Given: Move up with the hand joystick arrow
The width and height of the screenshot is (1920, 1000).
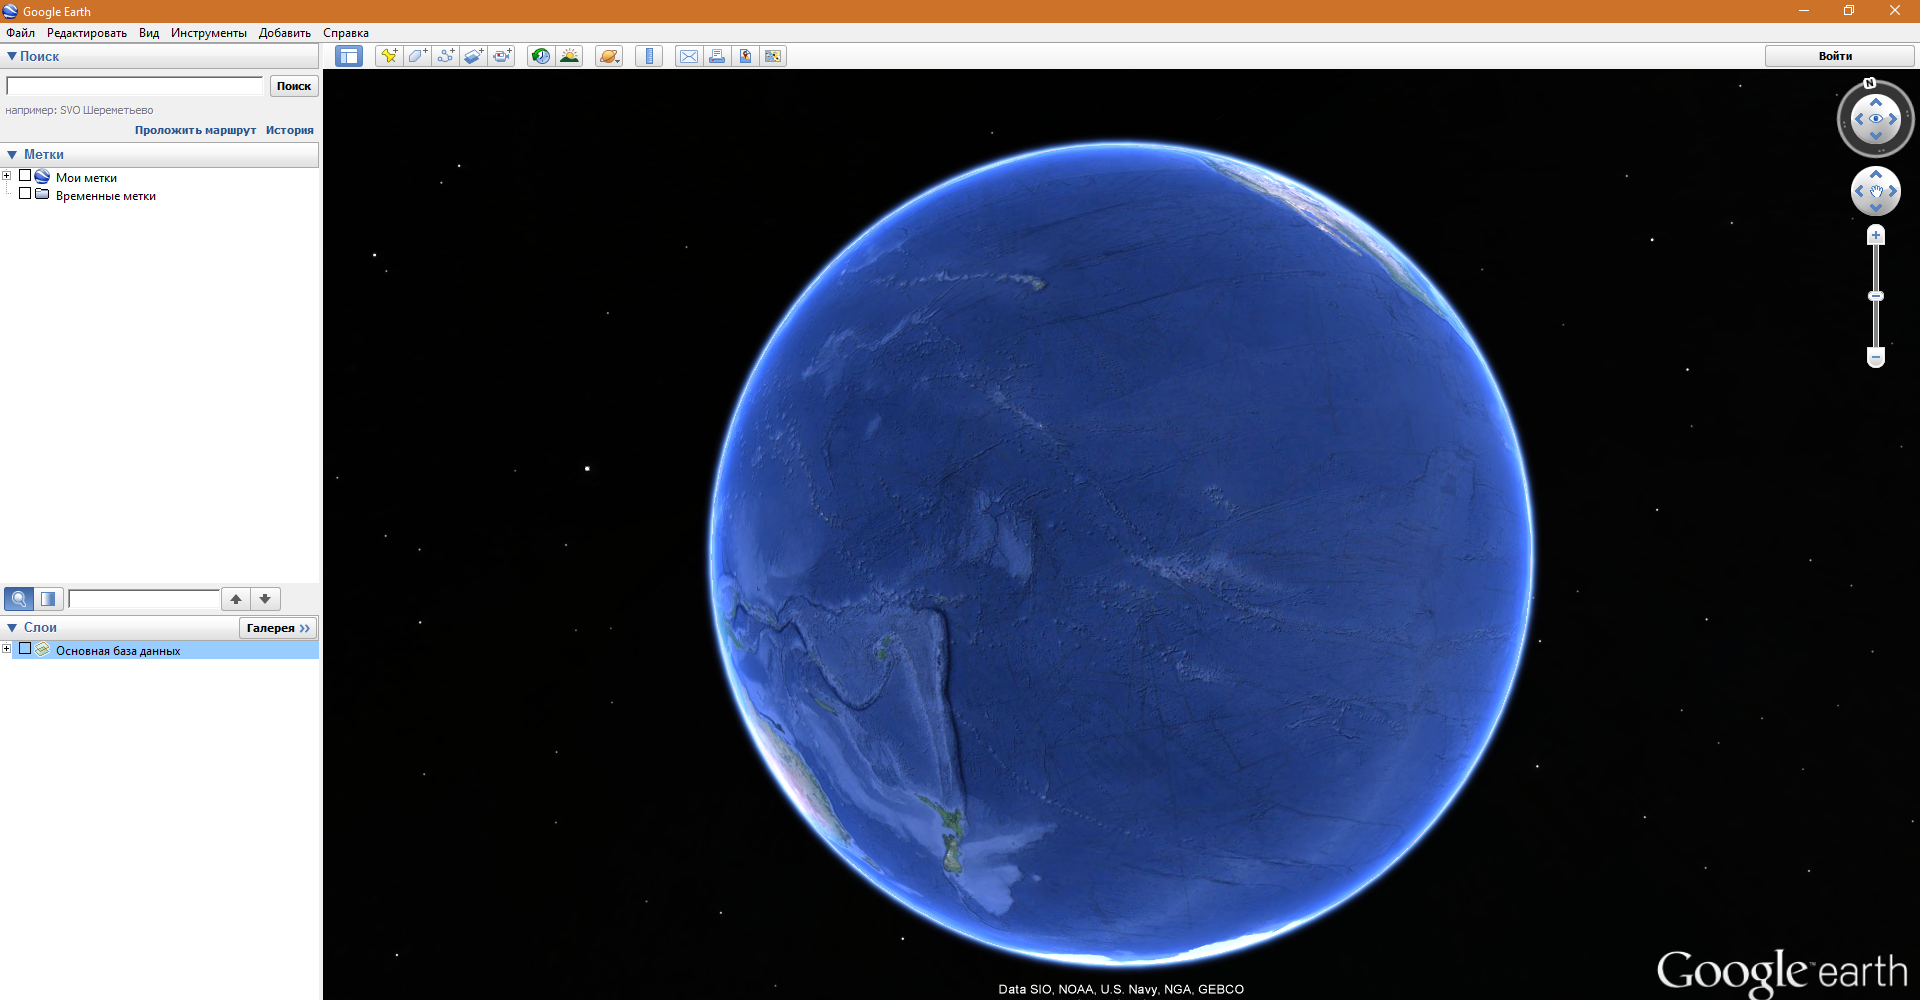Looking at the screenshot, I should point(1876,174).
